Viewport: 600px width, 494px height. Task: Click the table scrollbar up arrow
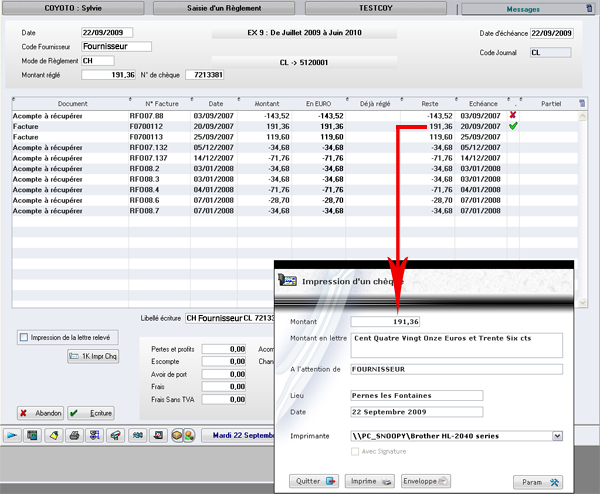582,116
